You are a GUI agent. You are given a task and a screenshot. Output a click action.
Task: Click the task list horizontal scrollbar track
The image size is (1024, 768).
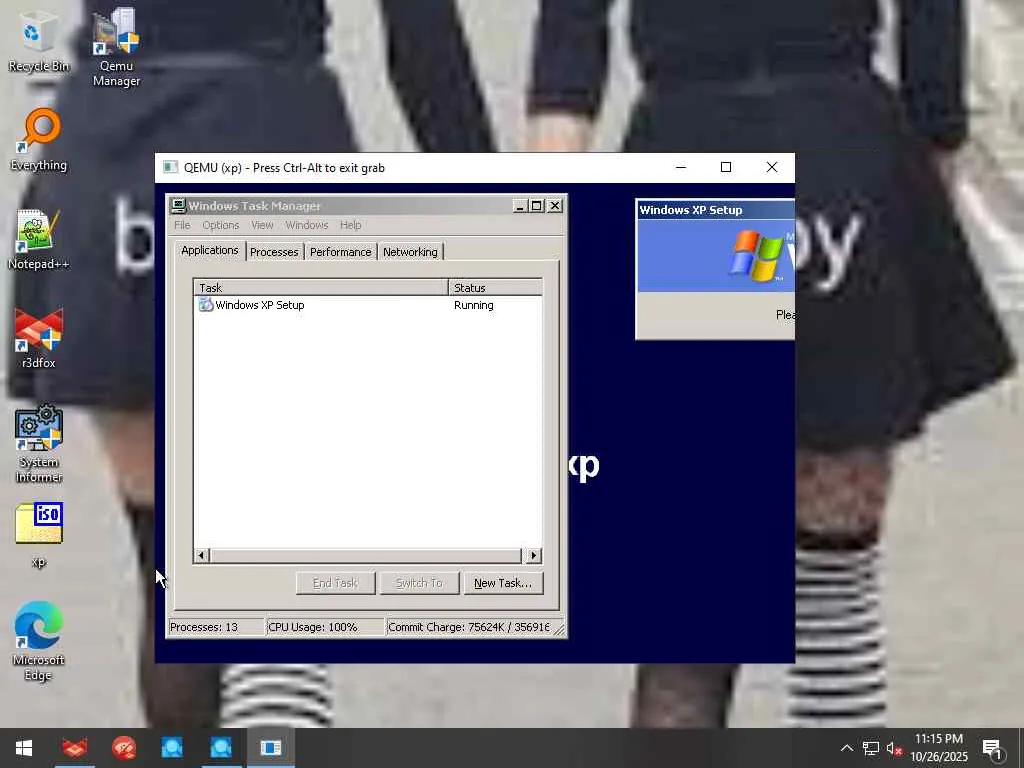click(367, 556)
